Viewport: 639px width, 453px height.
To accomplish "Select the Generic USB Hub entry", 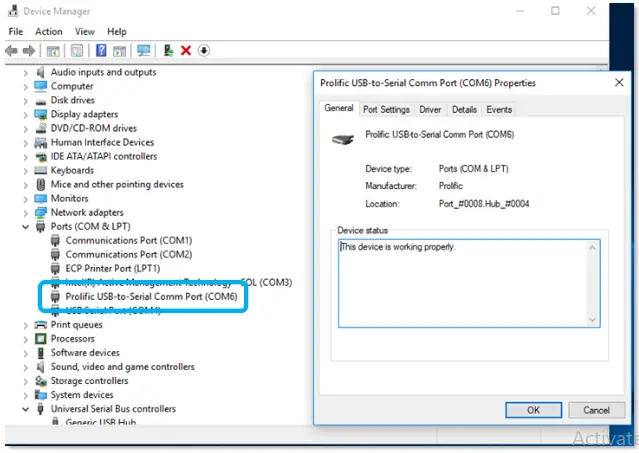I will click(x=101, y=422).
